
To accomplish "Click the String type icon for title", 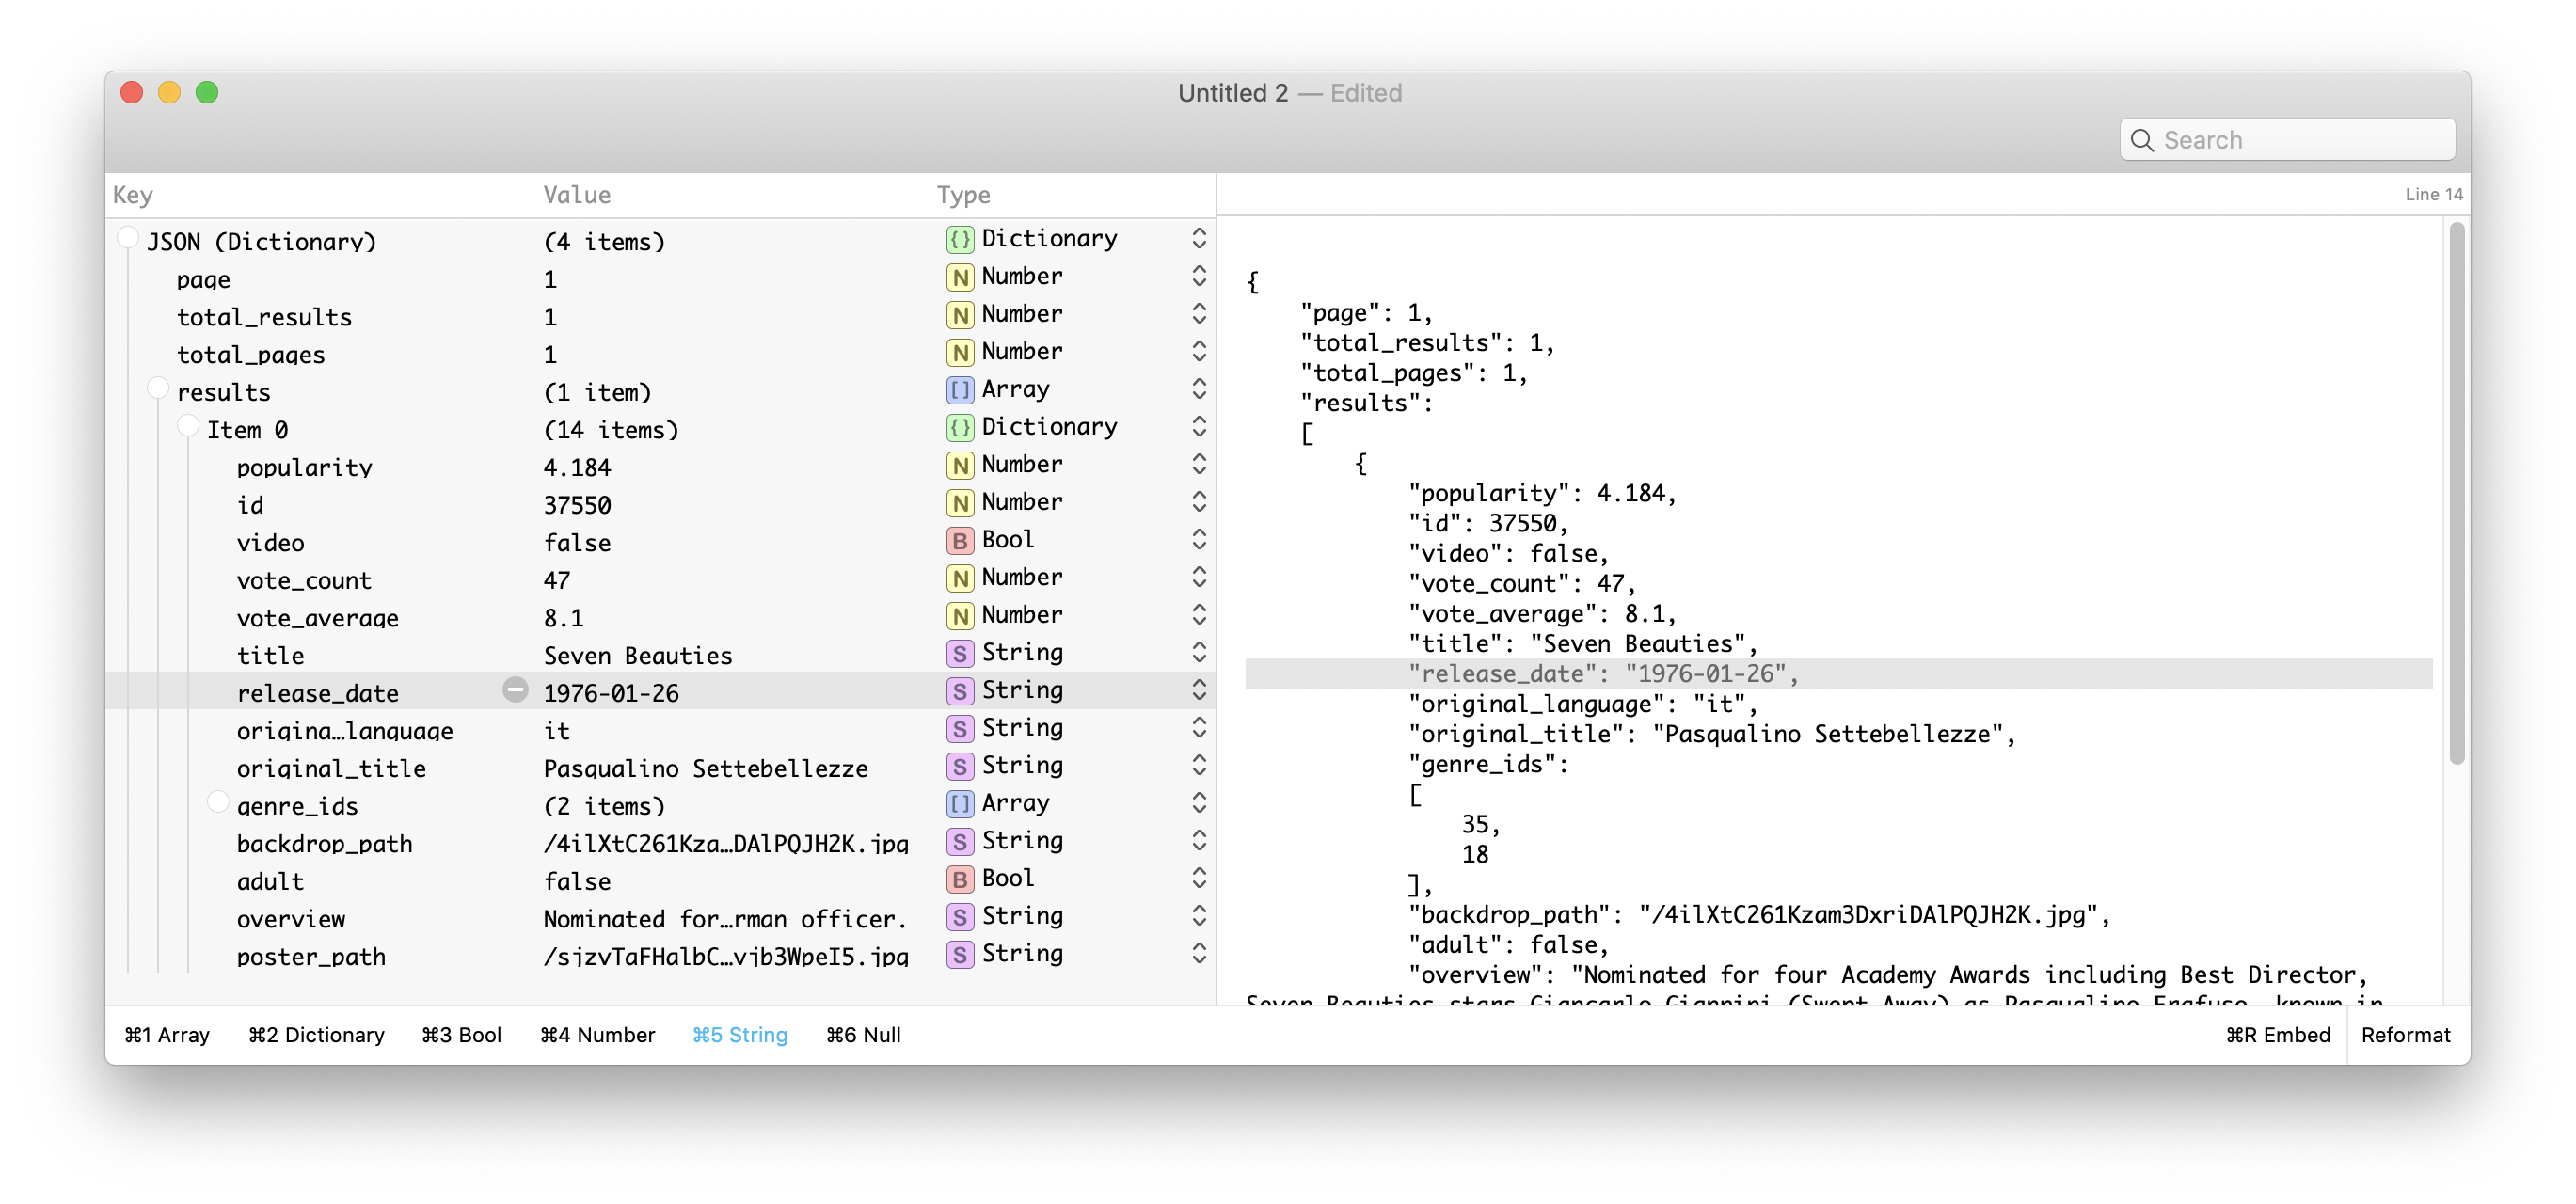I will tap(959, 653).
